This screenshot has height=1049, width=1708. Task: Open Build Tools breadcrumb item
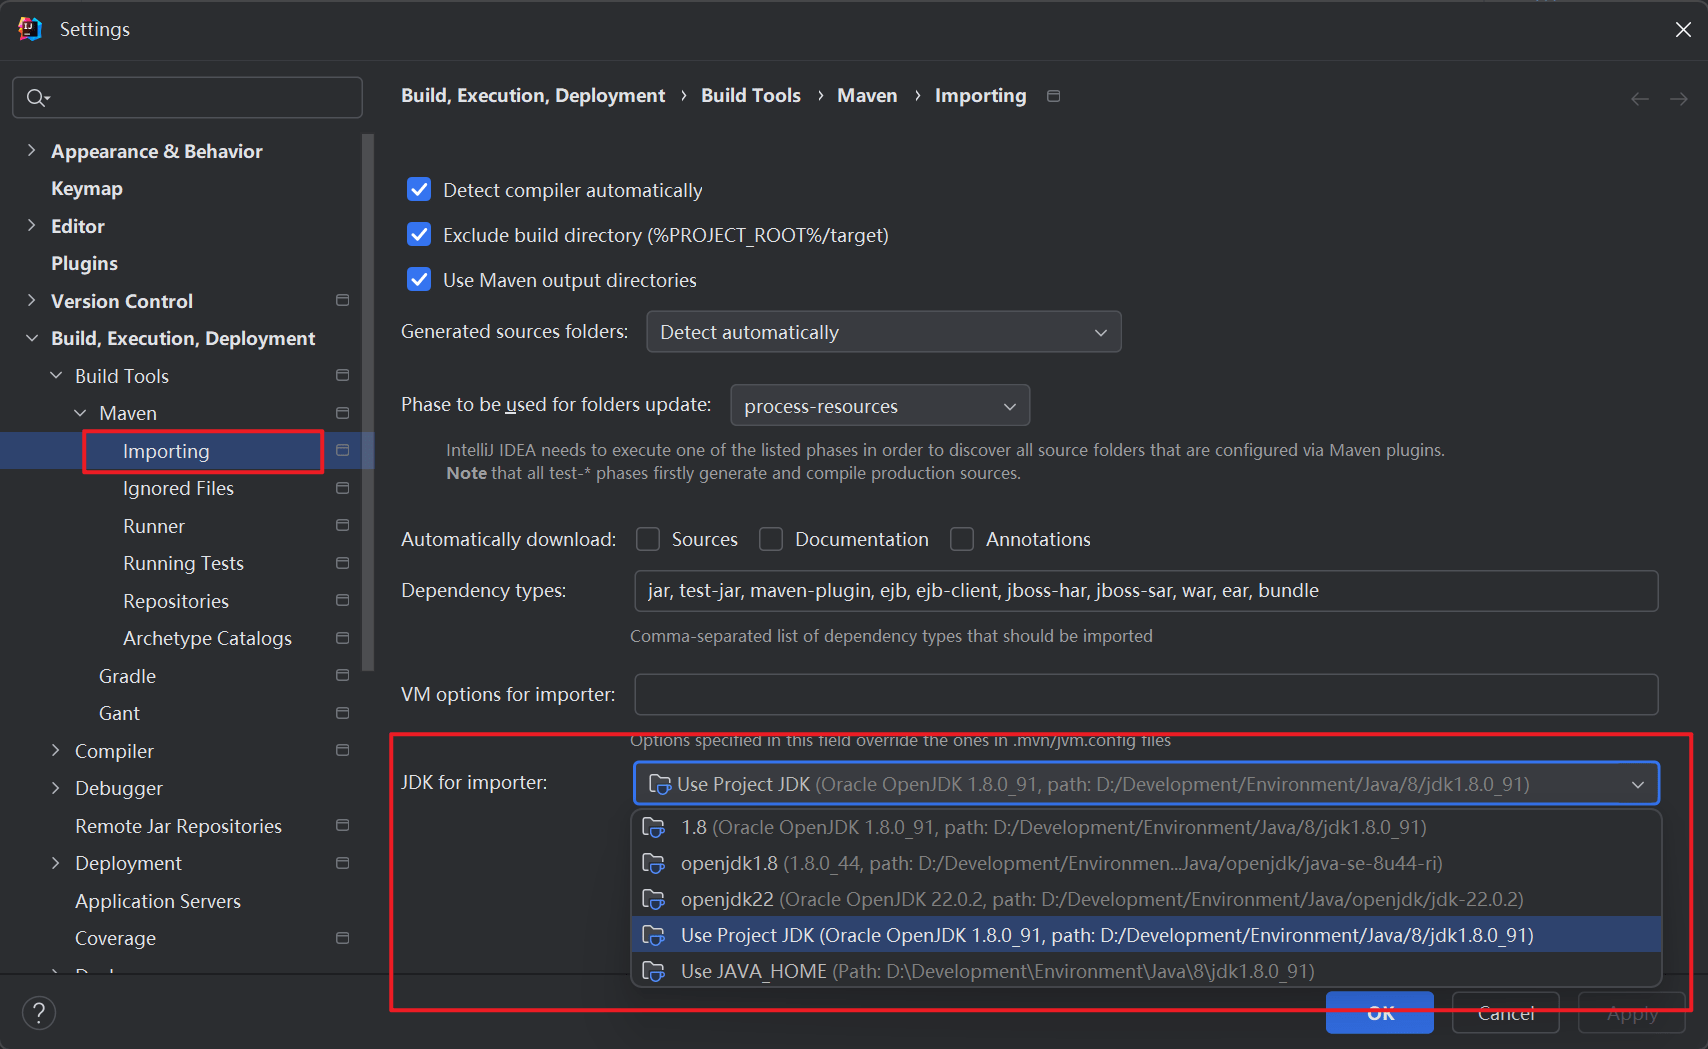pos(750,95)
